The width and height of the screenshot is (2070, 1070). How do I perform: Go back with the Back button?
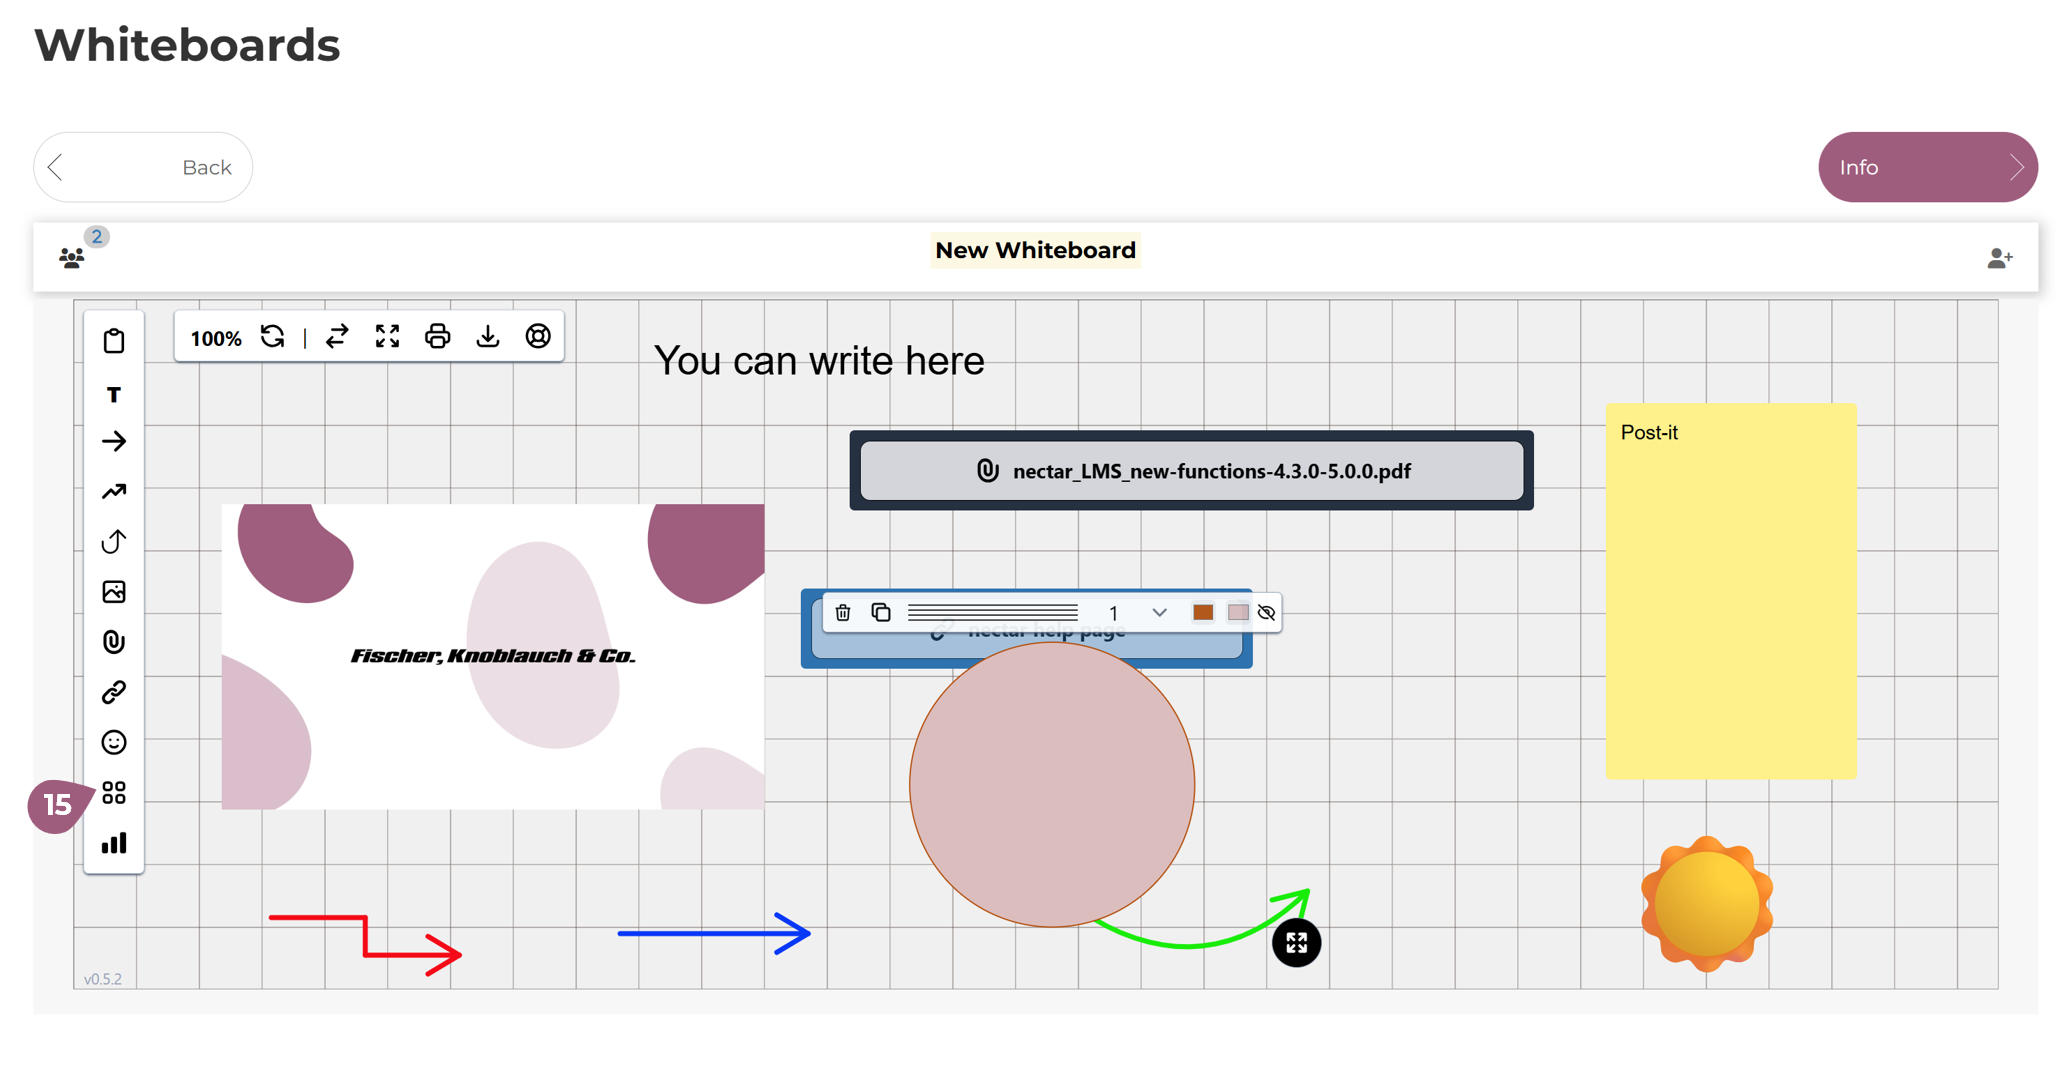(143, 167)
